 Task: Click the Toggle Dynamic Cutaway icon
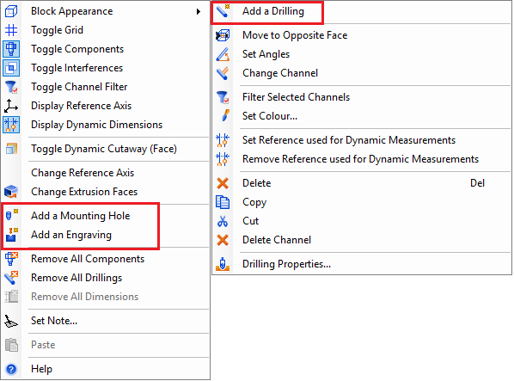click(11, 149)
